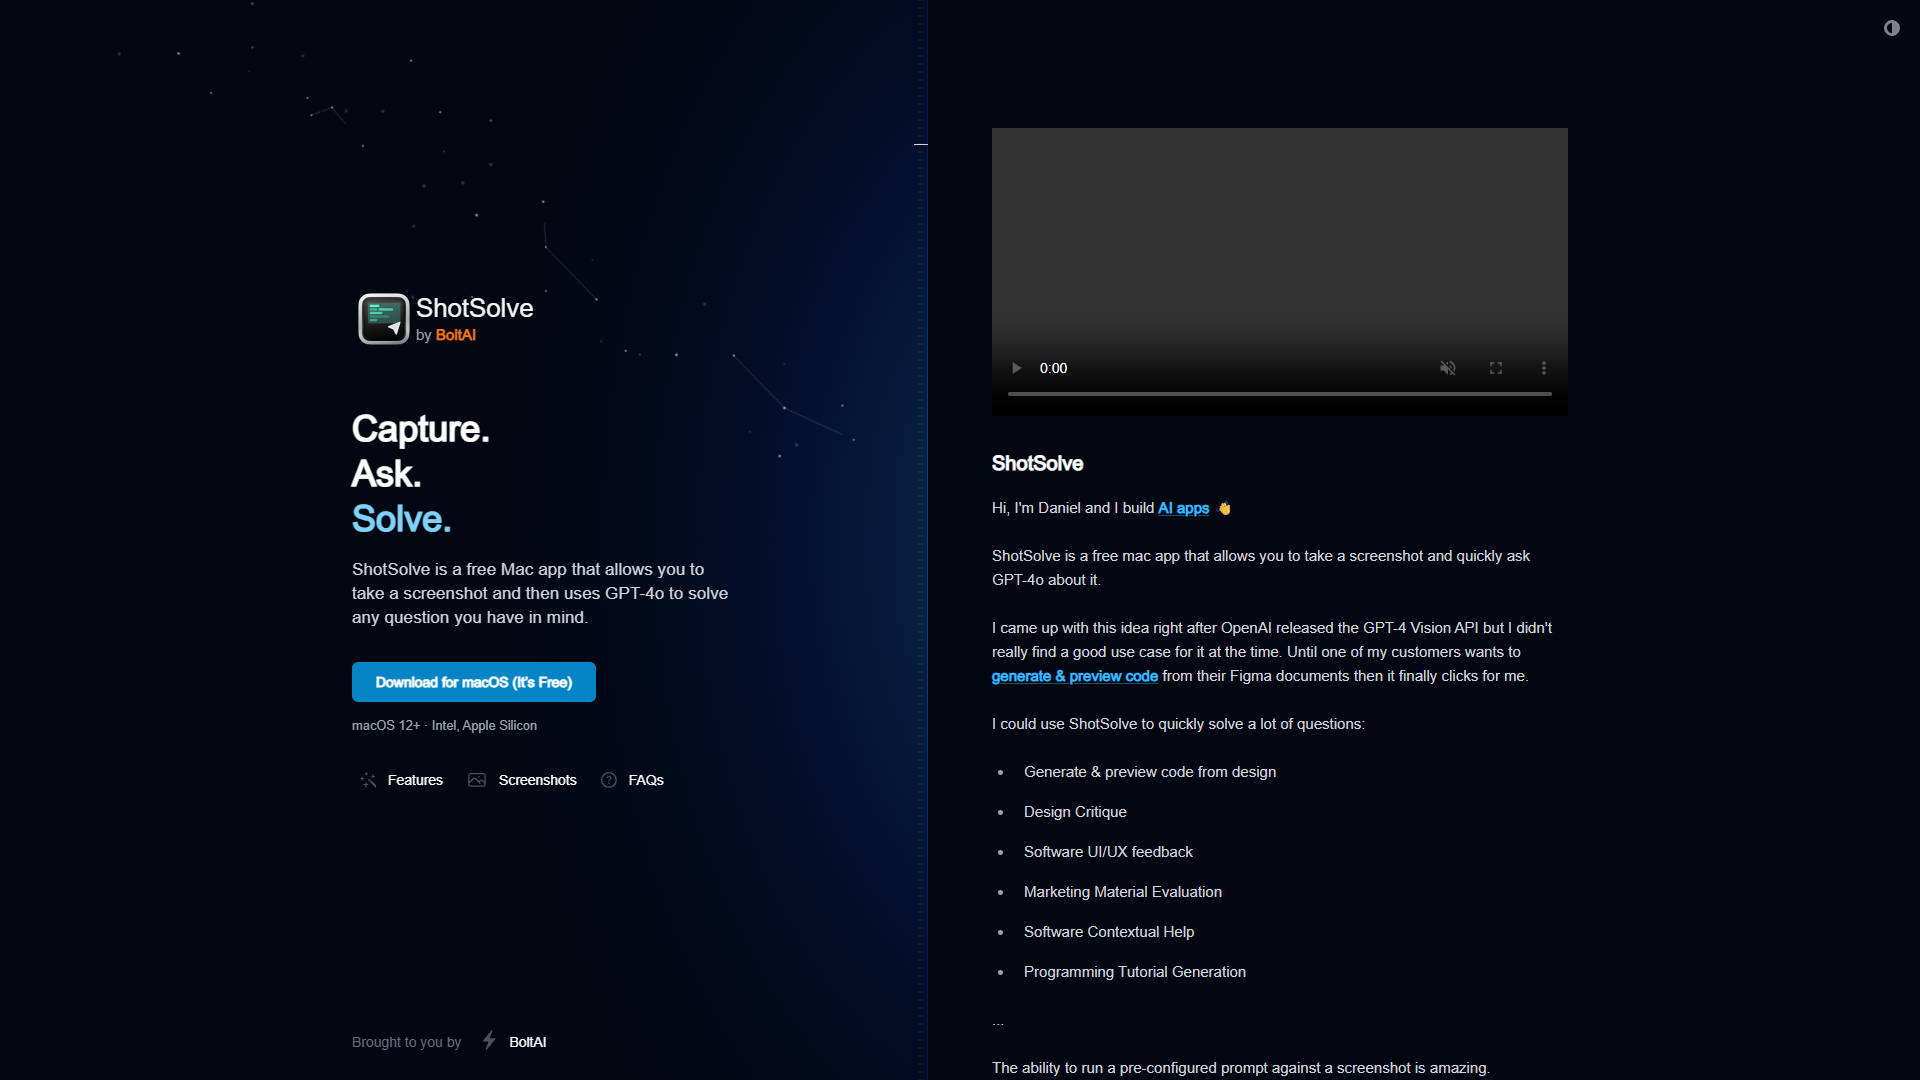
Task: Go to Features section
Action: coord(415,780)
